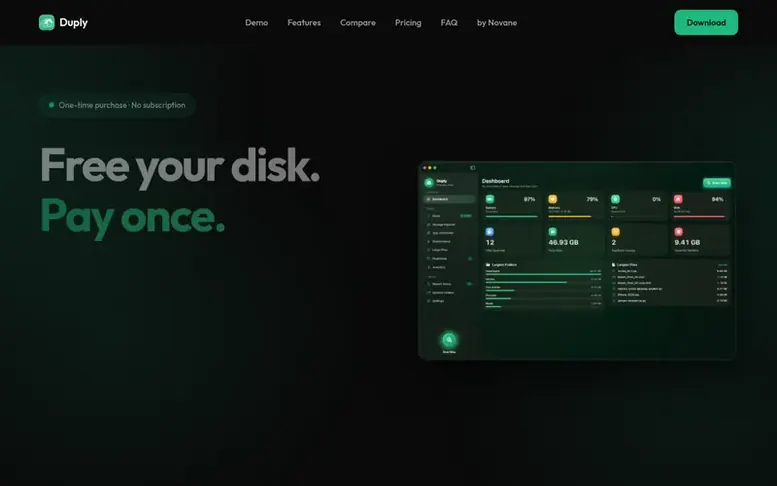Click the Pay once headline

(x=132, y=217)
